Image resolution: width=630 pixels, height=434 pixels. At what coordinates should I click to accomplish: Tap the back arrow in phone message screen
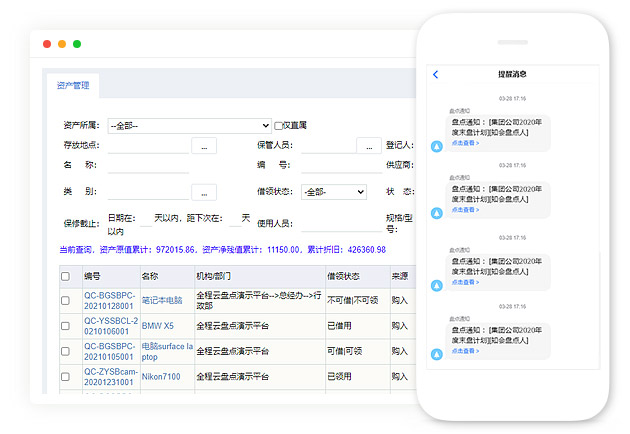coord(436,74)
